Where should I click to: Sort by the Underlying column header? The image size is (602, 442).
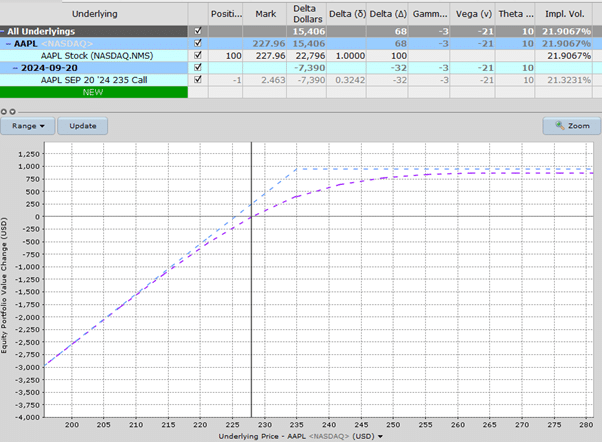95,14
